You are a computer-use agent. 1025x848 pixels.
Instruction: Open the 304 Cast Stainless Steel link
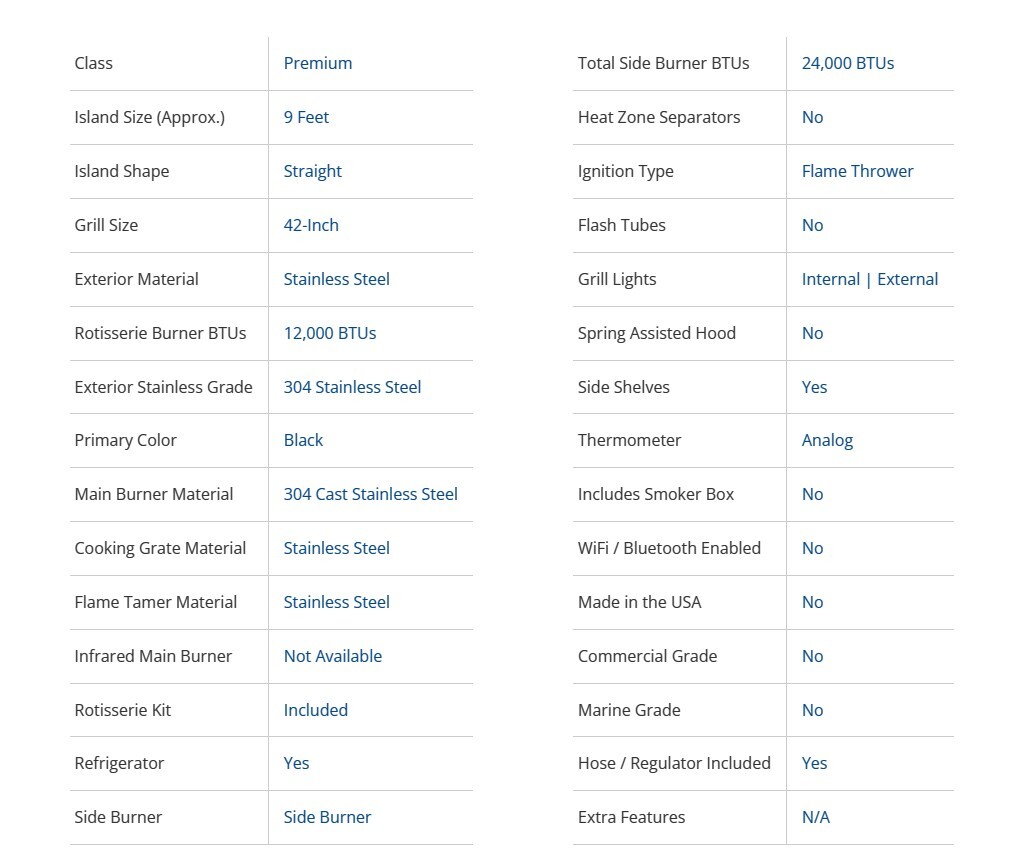pyautogui.click(x=370, y=494)
